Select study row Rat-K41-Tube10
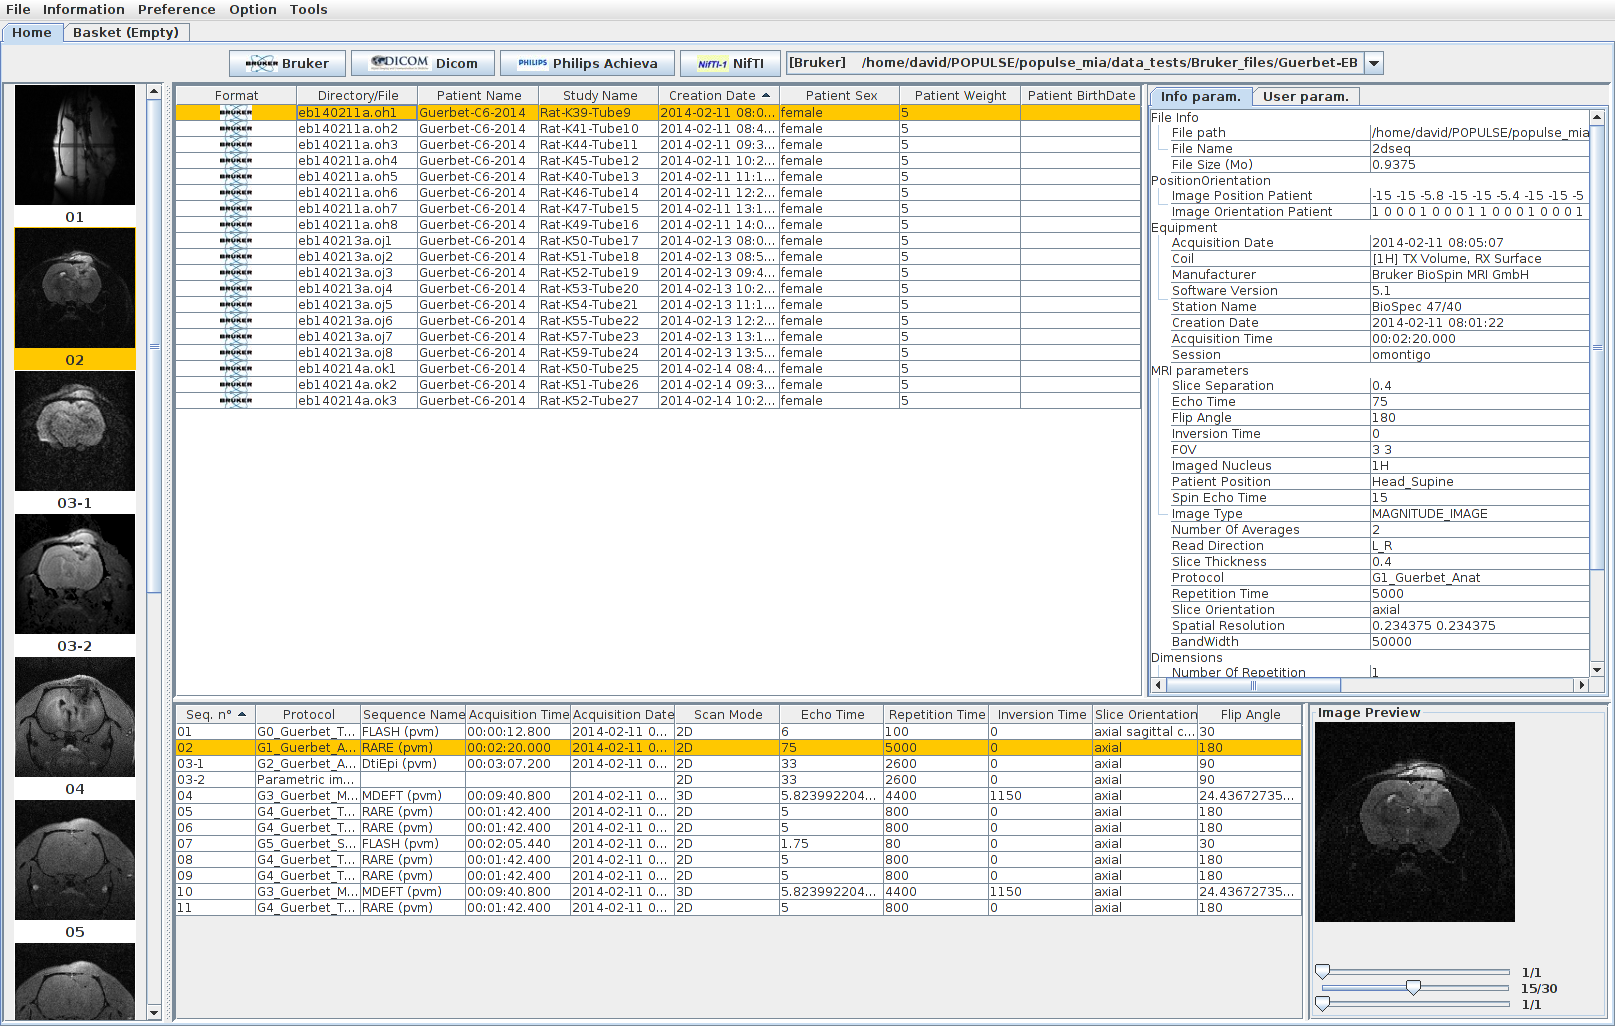The width and height of the screenshot is (1615, 1026). coord(658,128)
